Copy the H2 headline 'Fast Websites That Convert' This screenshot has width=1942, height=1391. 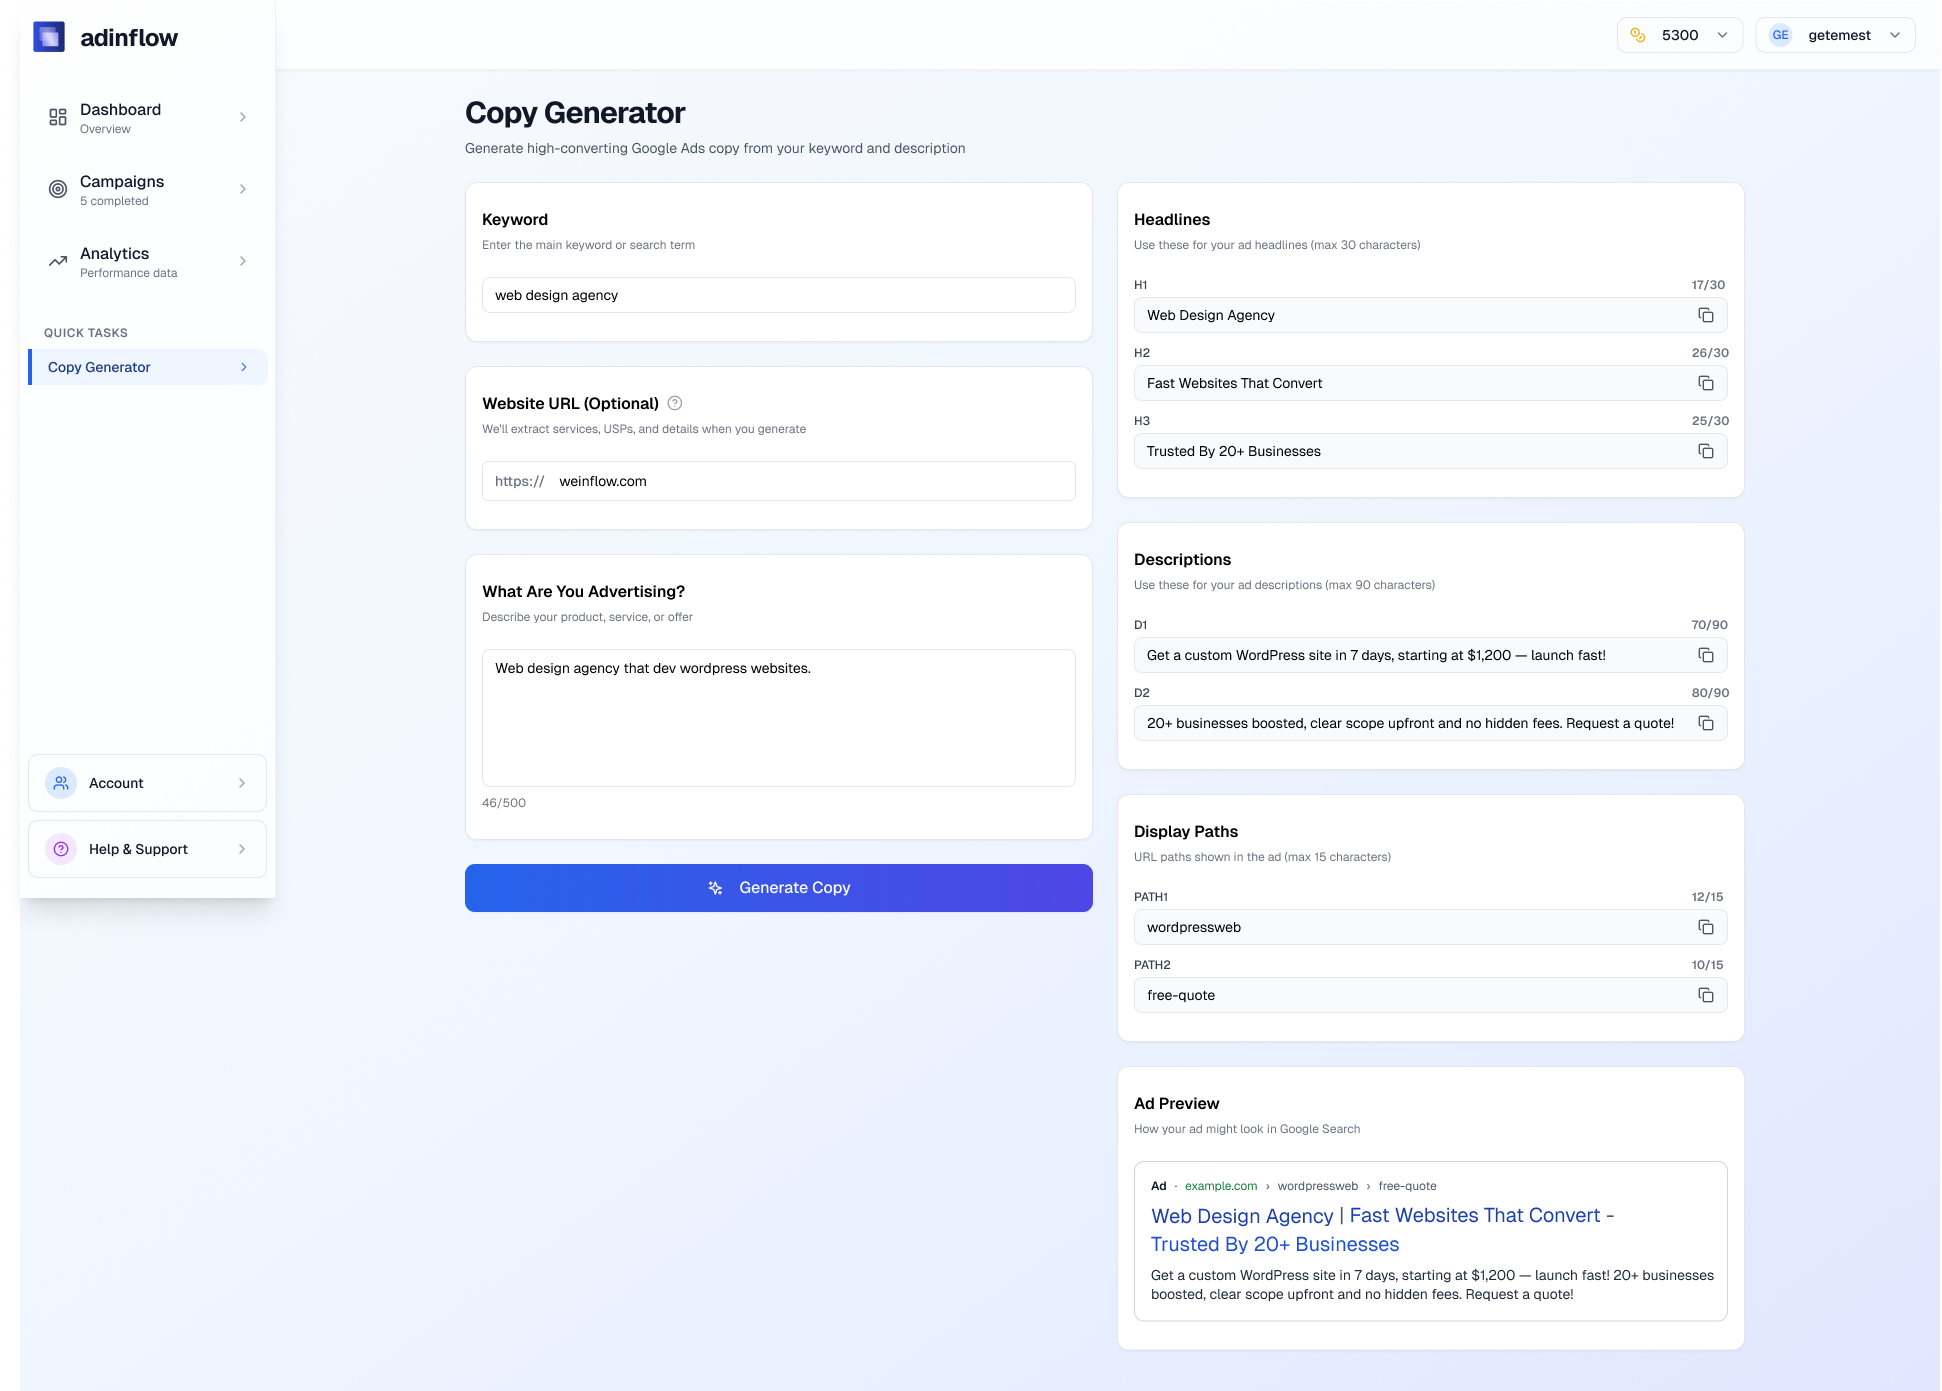1707,383
